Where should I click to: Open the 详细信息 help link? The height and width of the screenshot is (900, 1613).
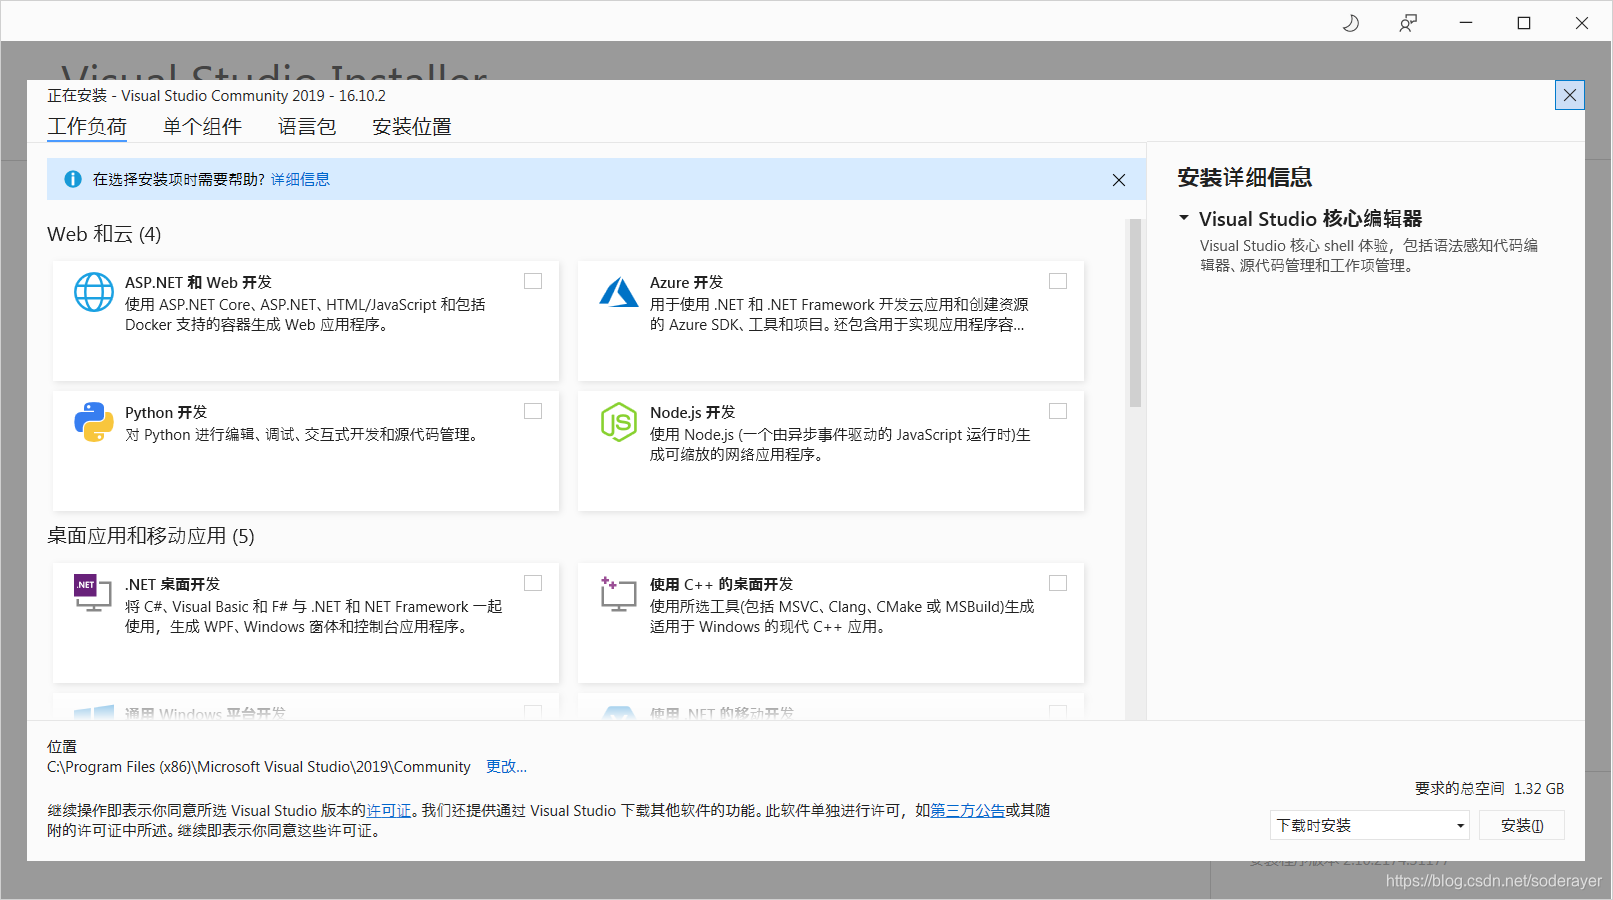coord(300,179)
